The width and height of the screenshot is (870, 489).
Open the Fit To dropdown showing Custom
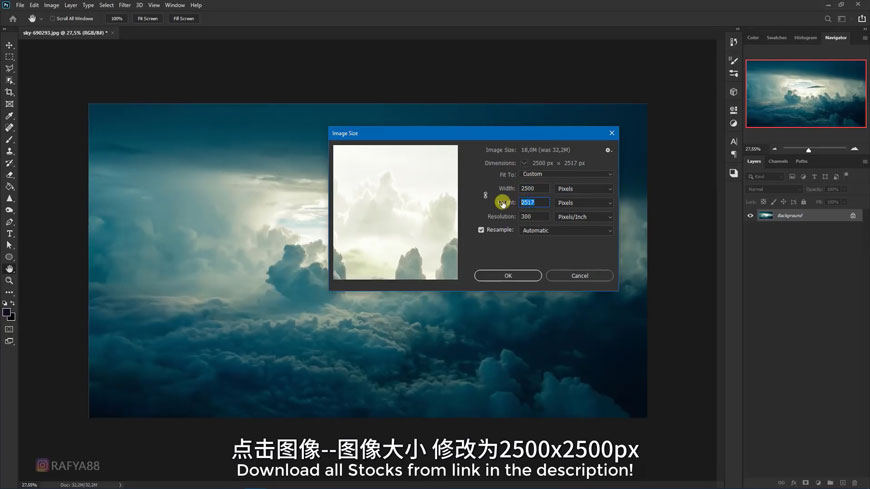click(566, 174)
